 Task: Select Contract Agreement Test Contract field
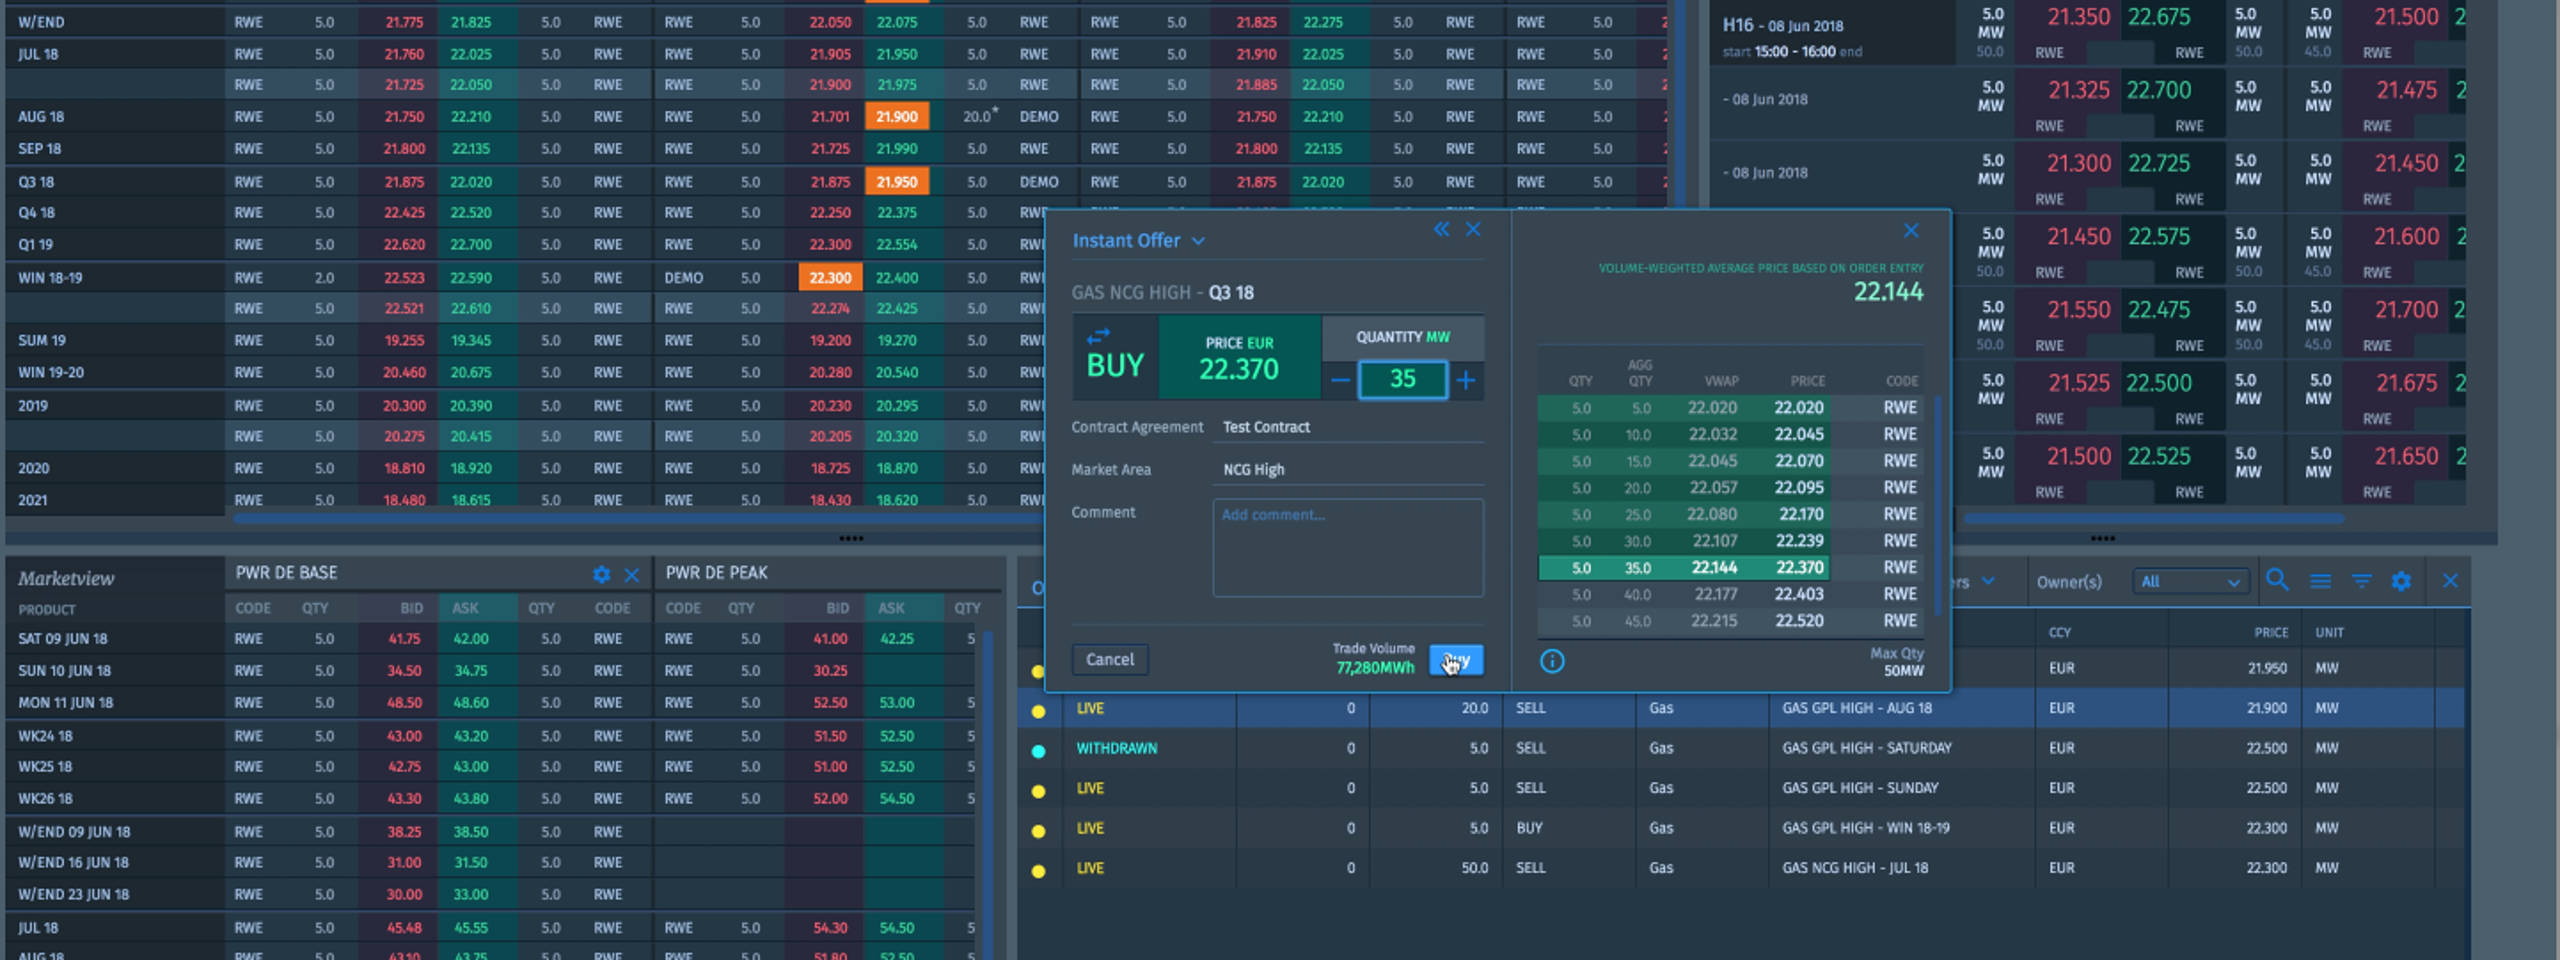(x=1346, y=427)
